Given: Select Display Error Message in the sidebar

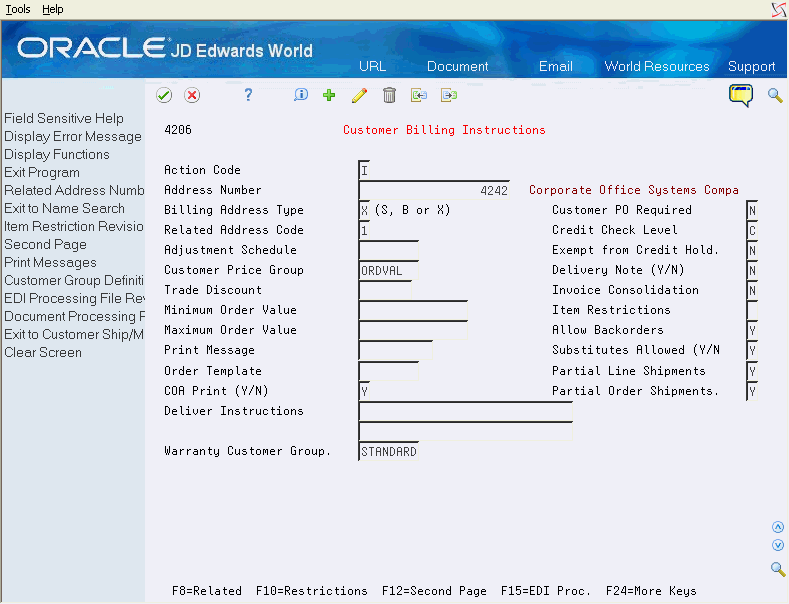Looking at the screenshot, I should 73,136.
